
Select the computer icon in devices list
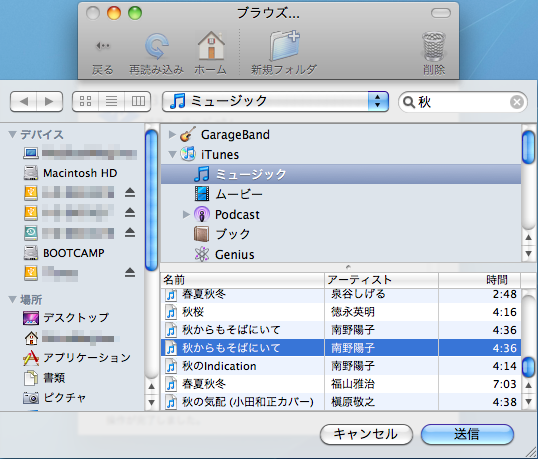pos(31,153)
